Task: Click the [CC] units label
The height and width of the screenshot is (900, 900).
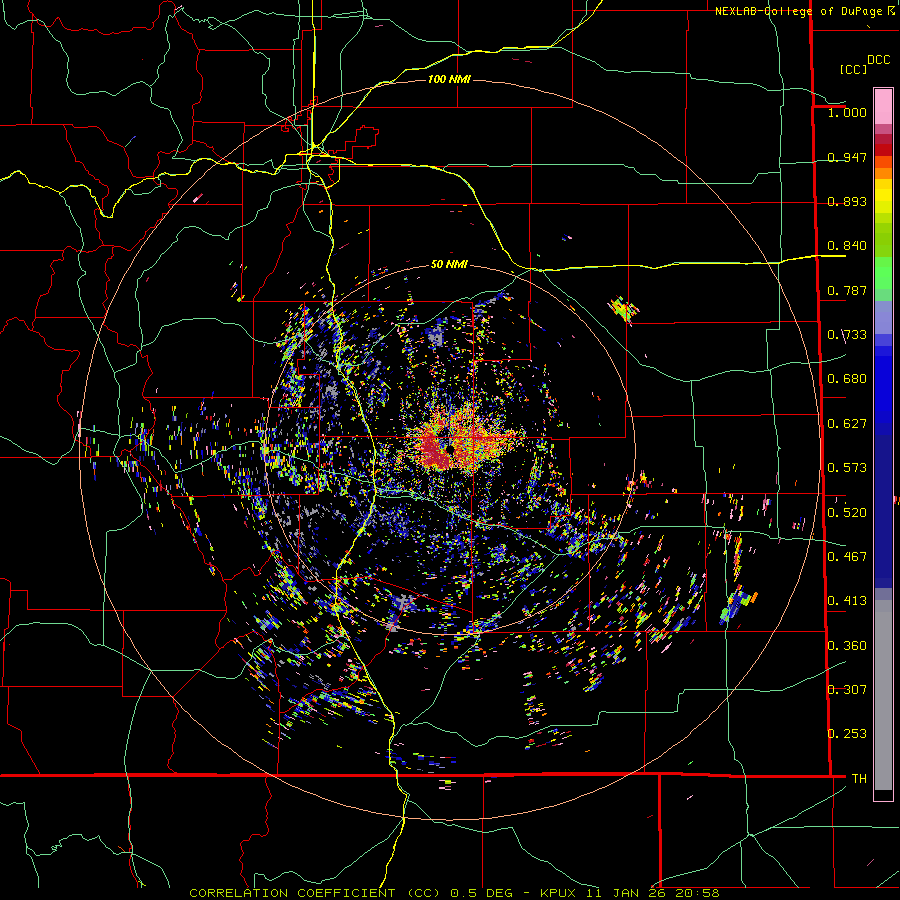Action: tap(853, 69)
